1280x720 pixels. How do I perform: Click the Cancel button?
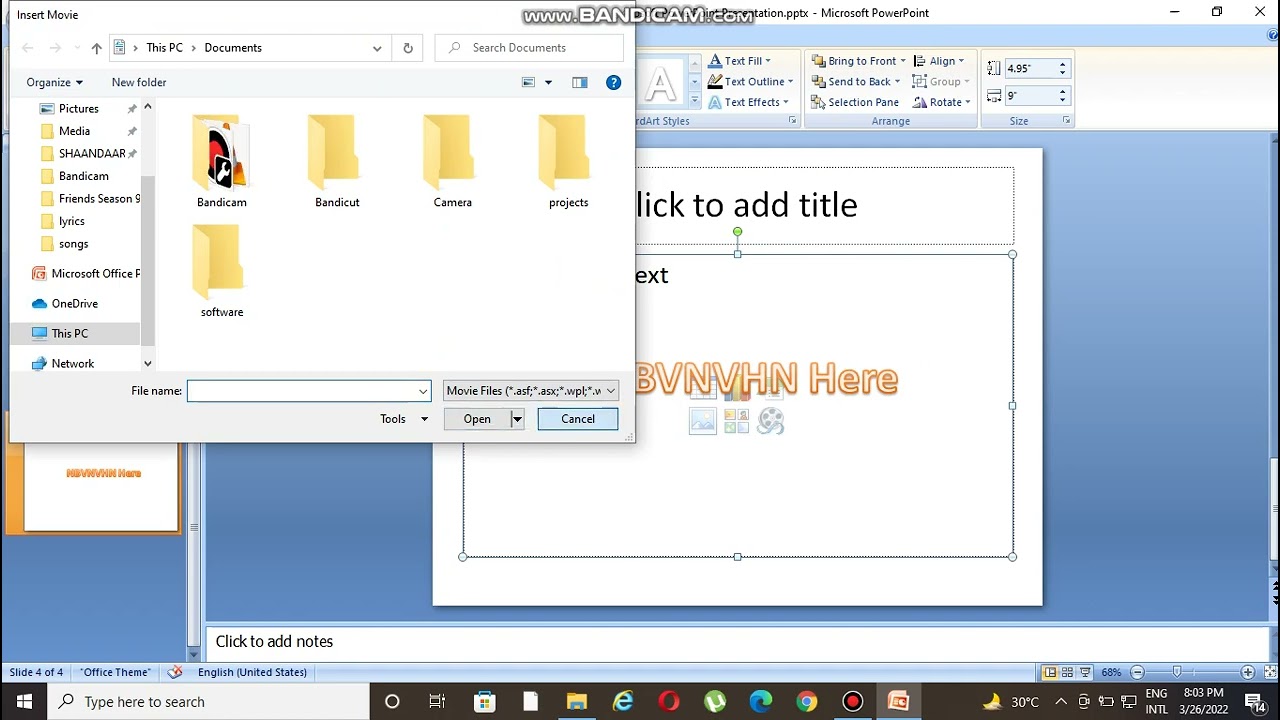pos(578,419)
